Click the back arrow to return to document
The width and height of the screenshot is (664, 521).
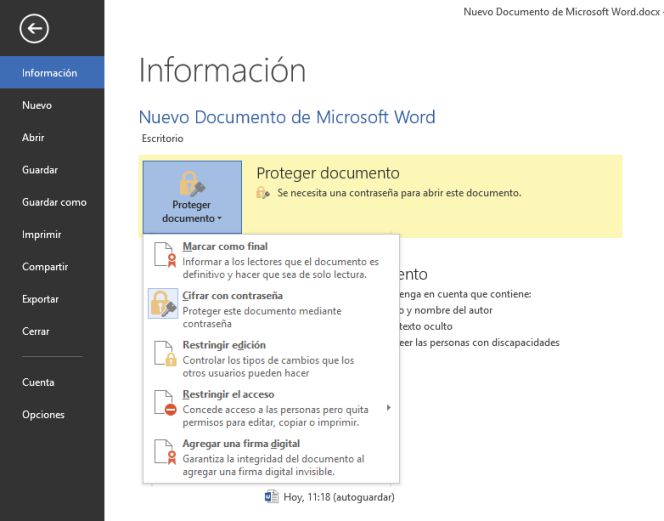pos(34,28)
